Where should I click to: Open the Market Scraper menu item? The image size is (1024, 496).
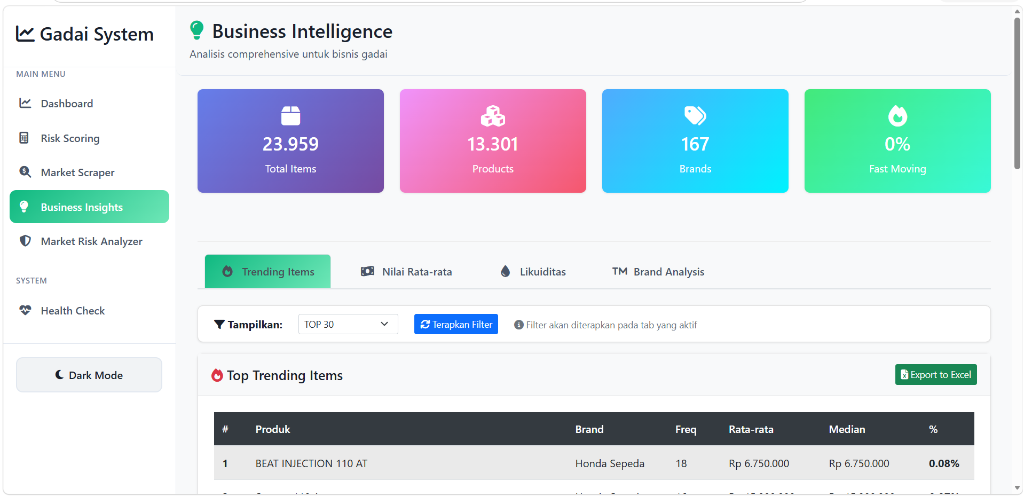click(89, 172)
